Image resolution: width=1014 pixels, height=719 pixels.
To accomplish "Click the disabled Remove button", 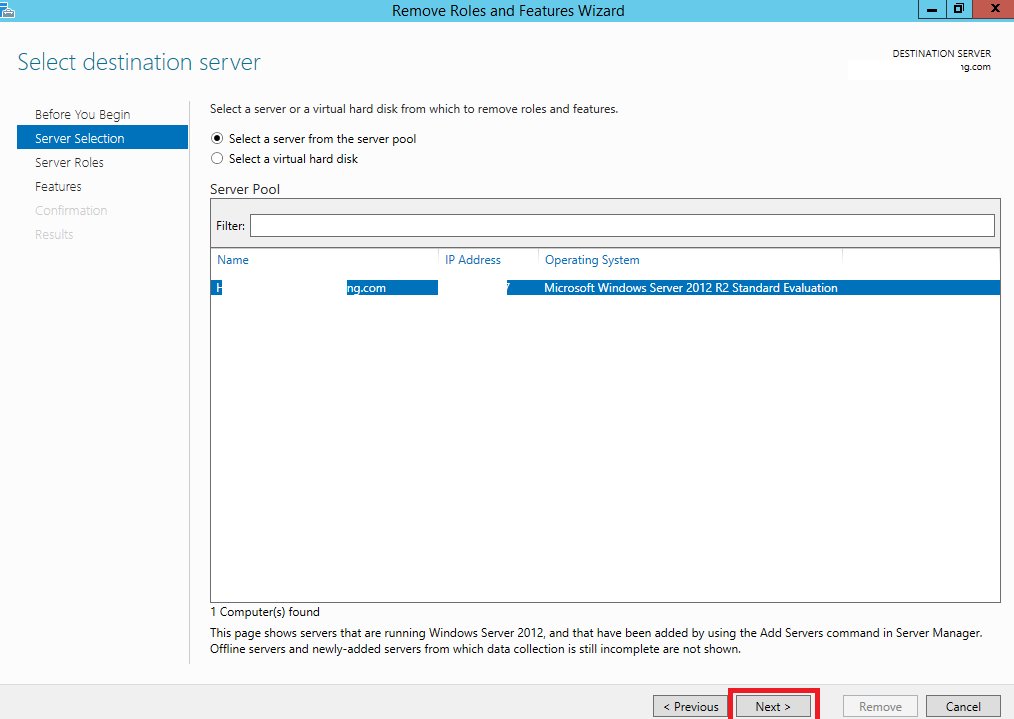I will (879, 705).
